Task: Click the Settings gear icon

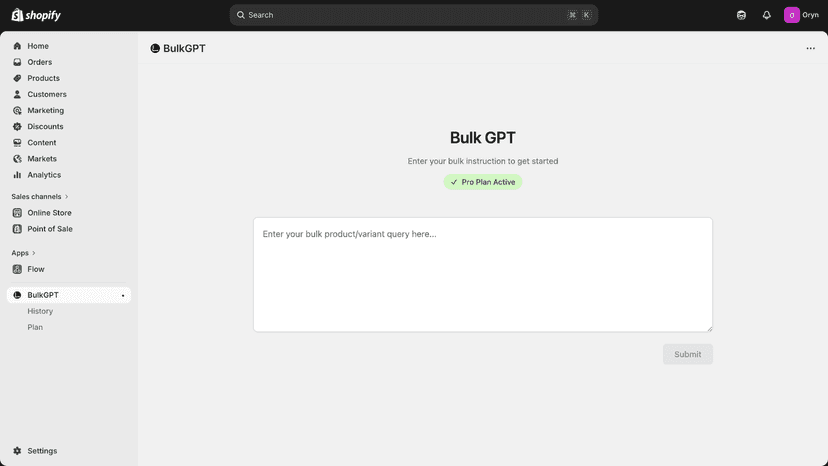Action: pyautogui.click(x=17, y=451)
